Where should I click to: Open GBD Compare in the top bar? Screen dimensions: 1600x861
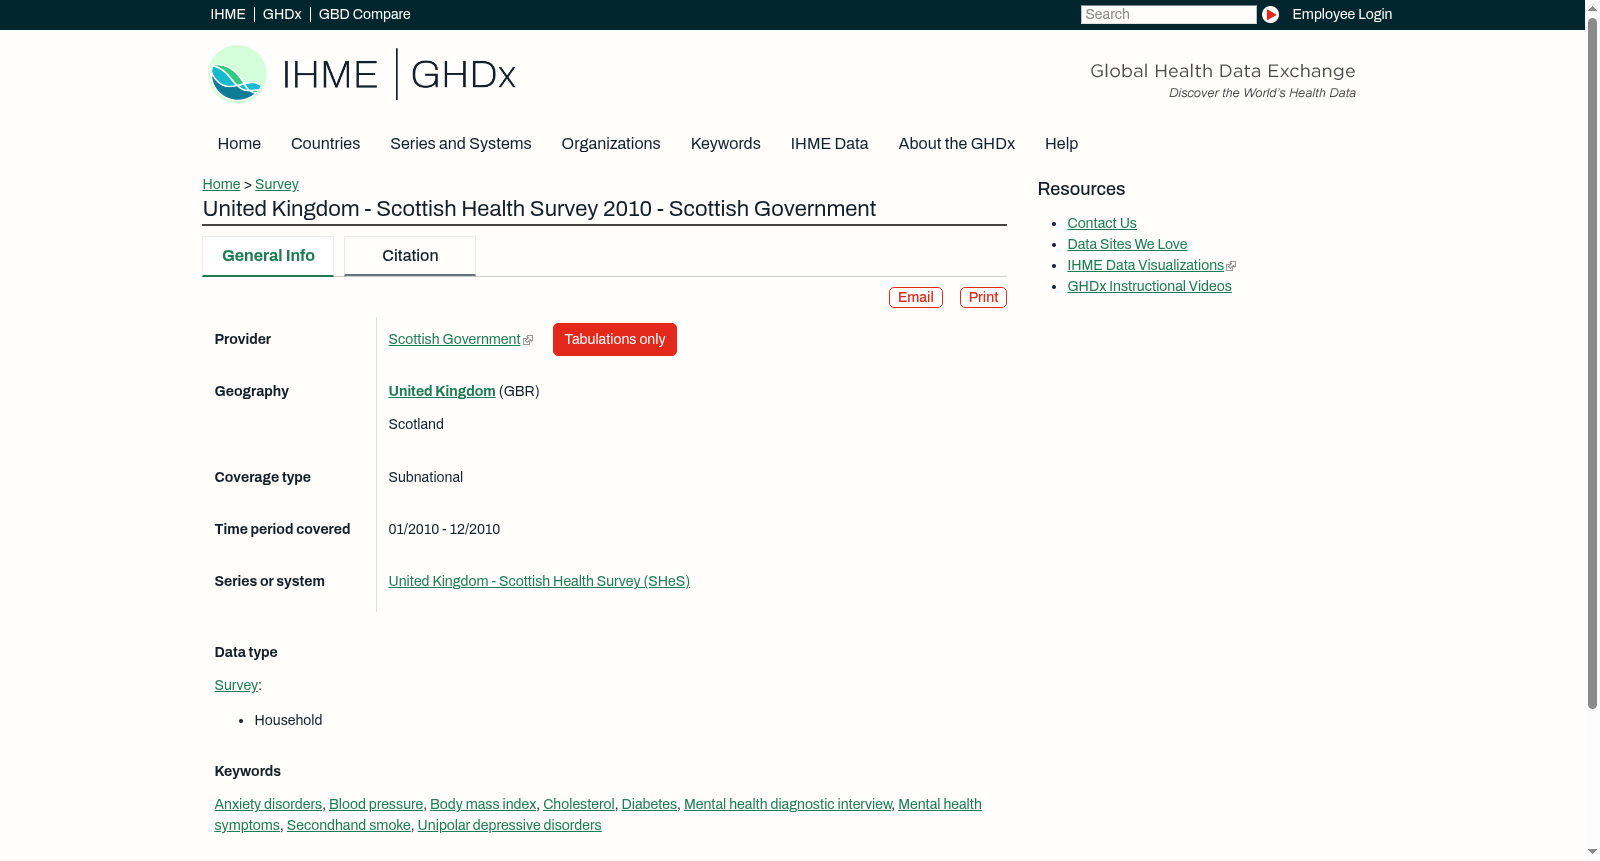365,14
